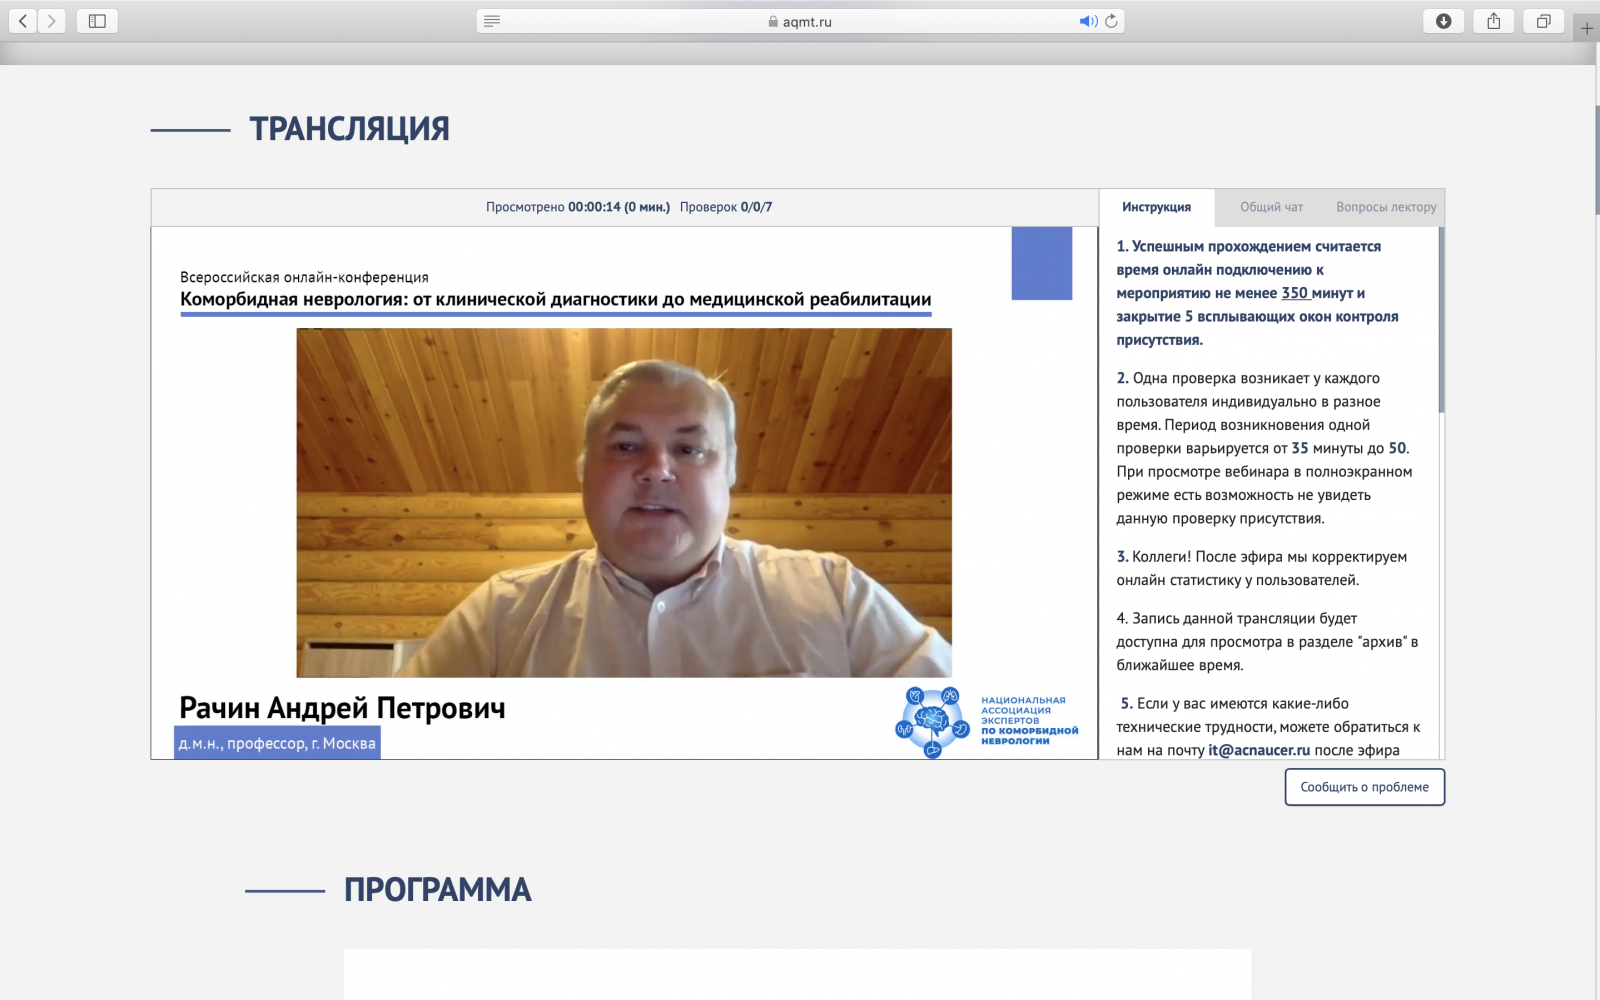Click the Национальная ассоциация экспертов text
Viewport: 1600px width, 1000px height.
(1029, 721)
